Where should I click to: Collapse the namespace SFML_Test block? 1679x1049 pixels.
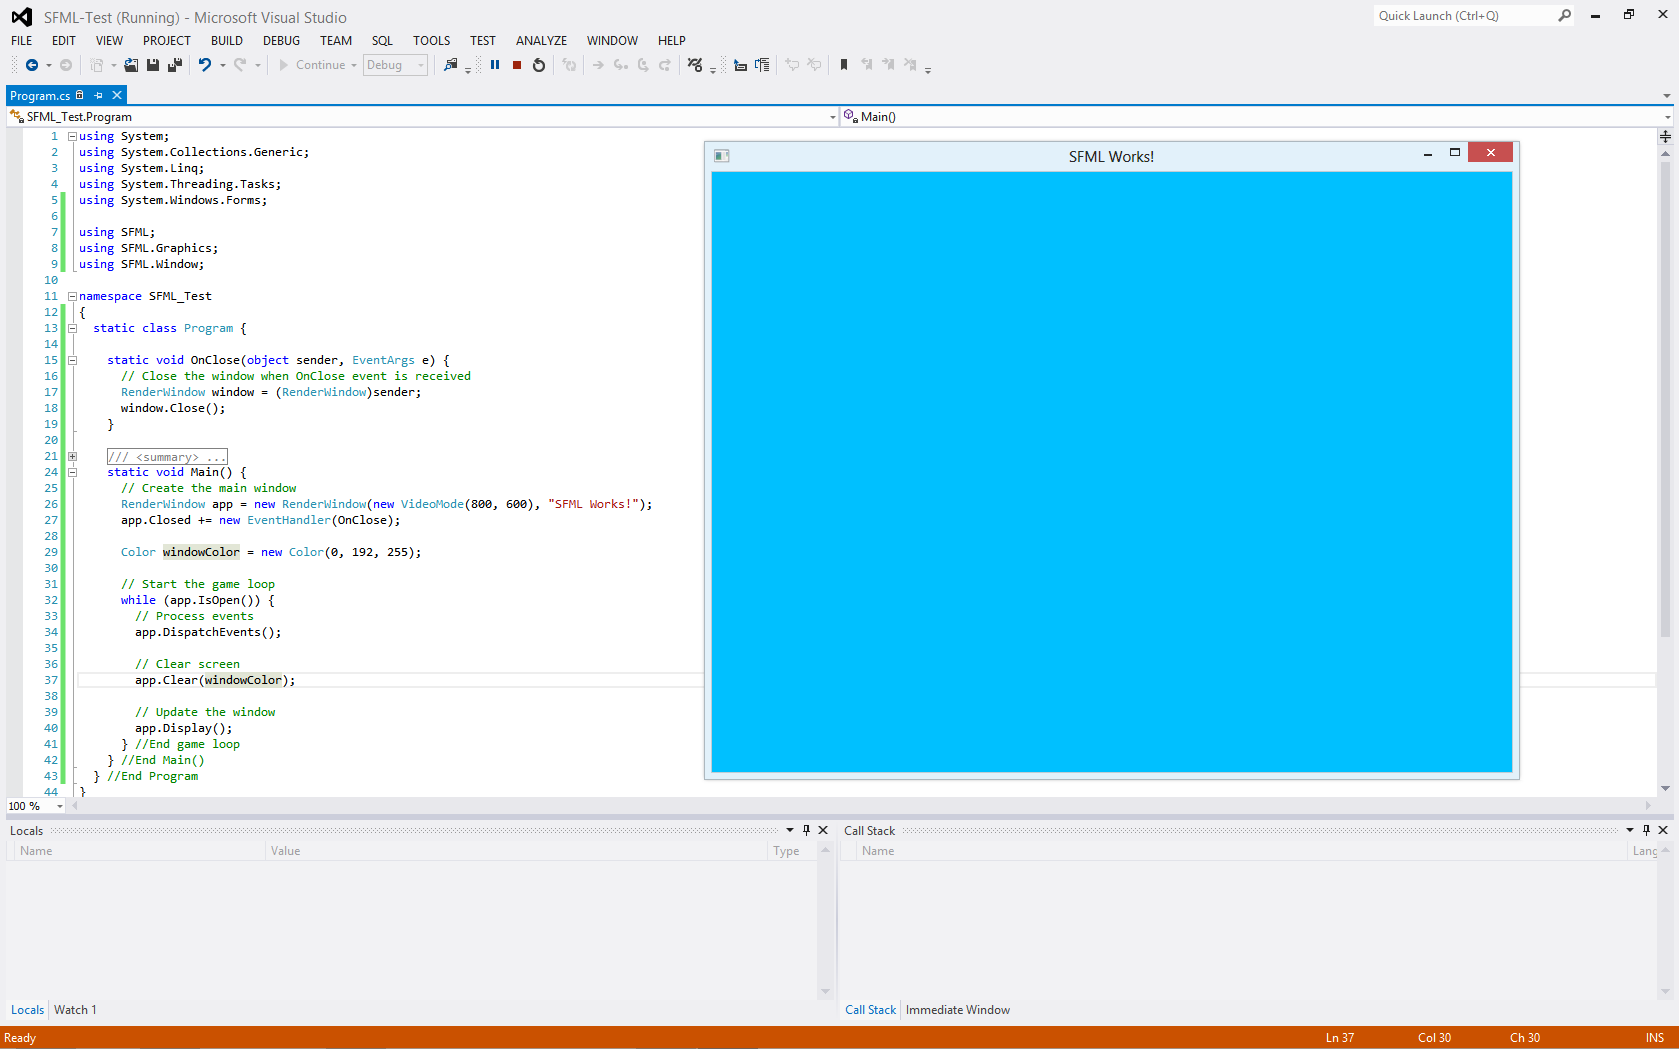tap(72, 296)
